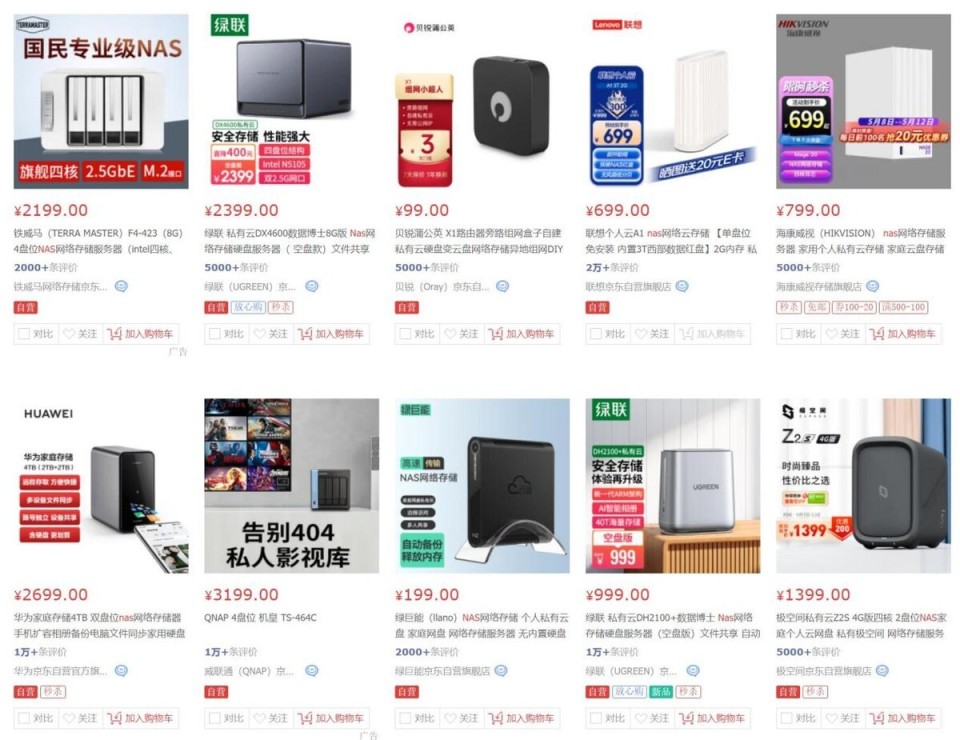
Task: Click heart 关注 icon on the QNAP TS-464C item
Action: click(x=260, y=718)
